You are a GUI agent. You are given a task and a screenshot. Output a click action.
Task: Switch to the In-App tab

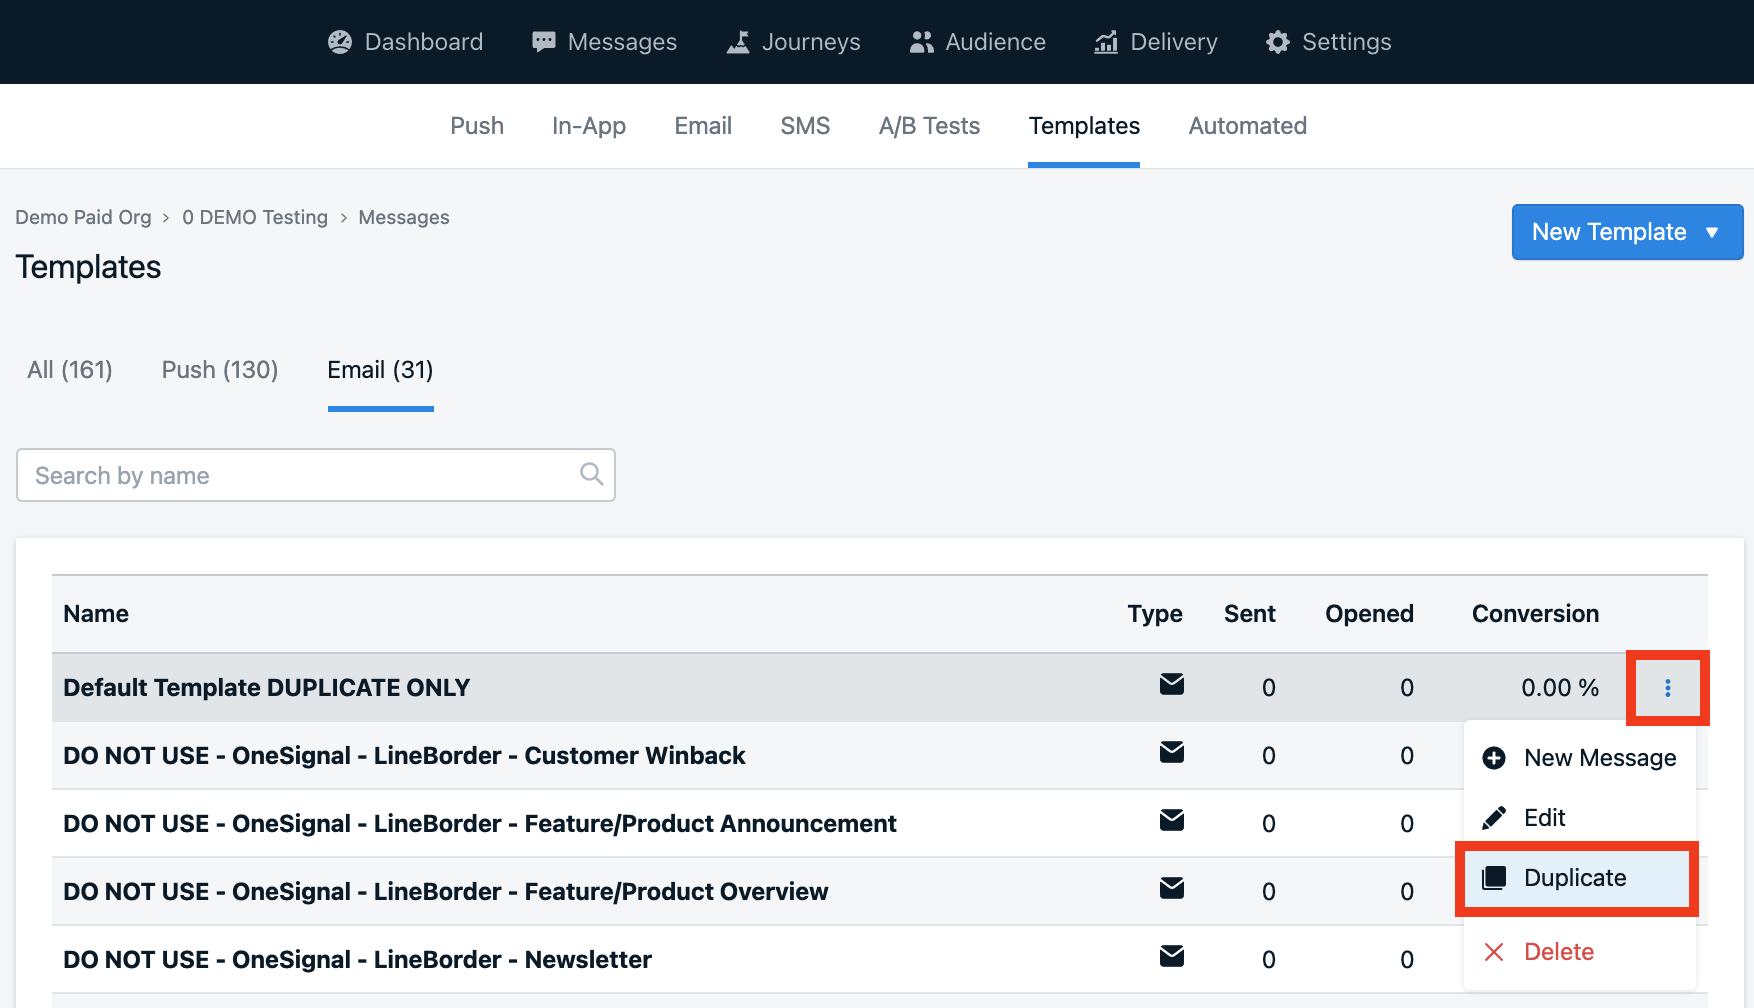click(589, 126)
